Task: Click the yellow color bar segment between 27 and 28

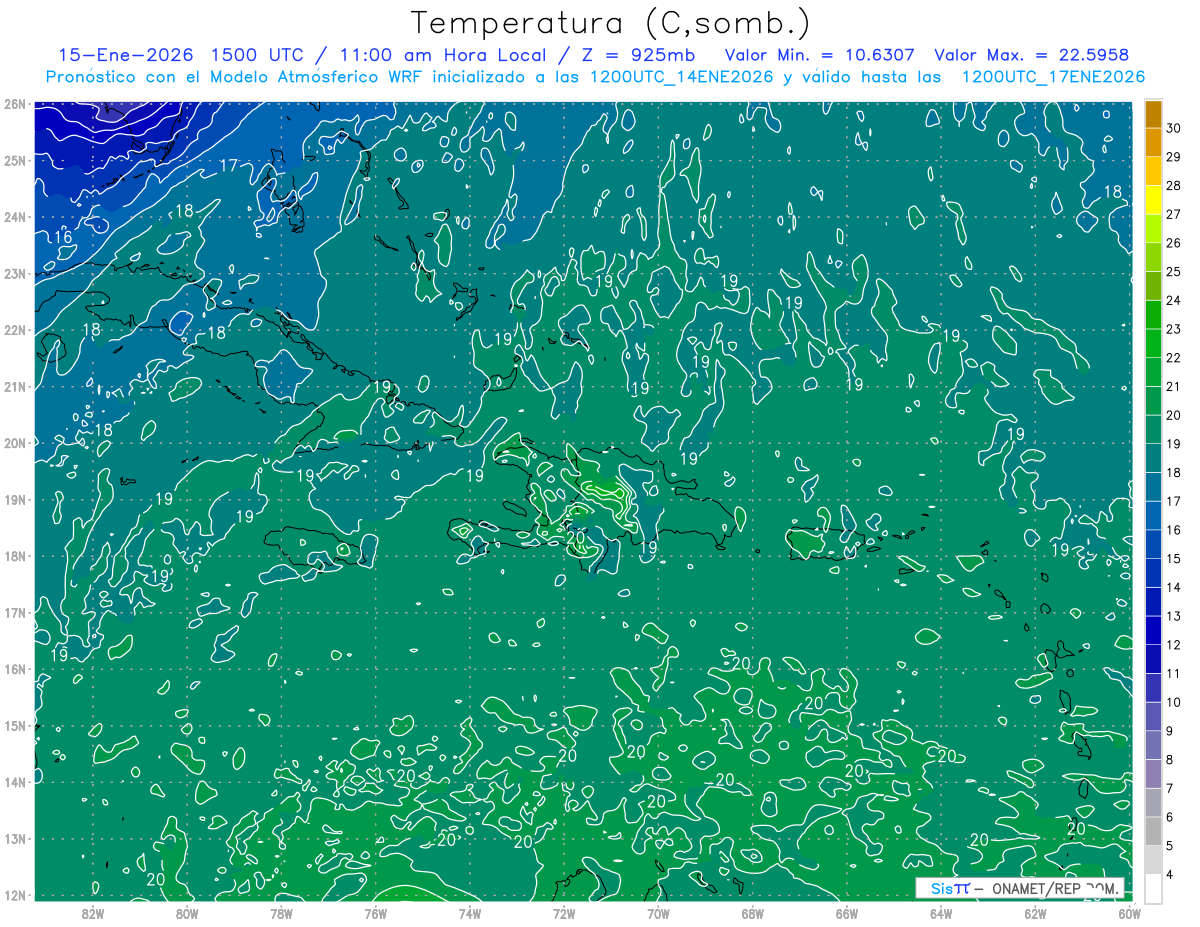Action: coord(1153,200)
